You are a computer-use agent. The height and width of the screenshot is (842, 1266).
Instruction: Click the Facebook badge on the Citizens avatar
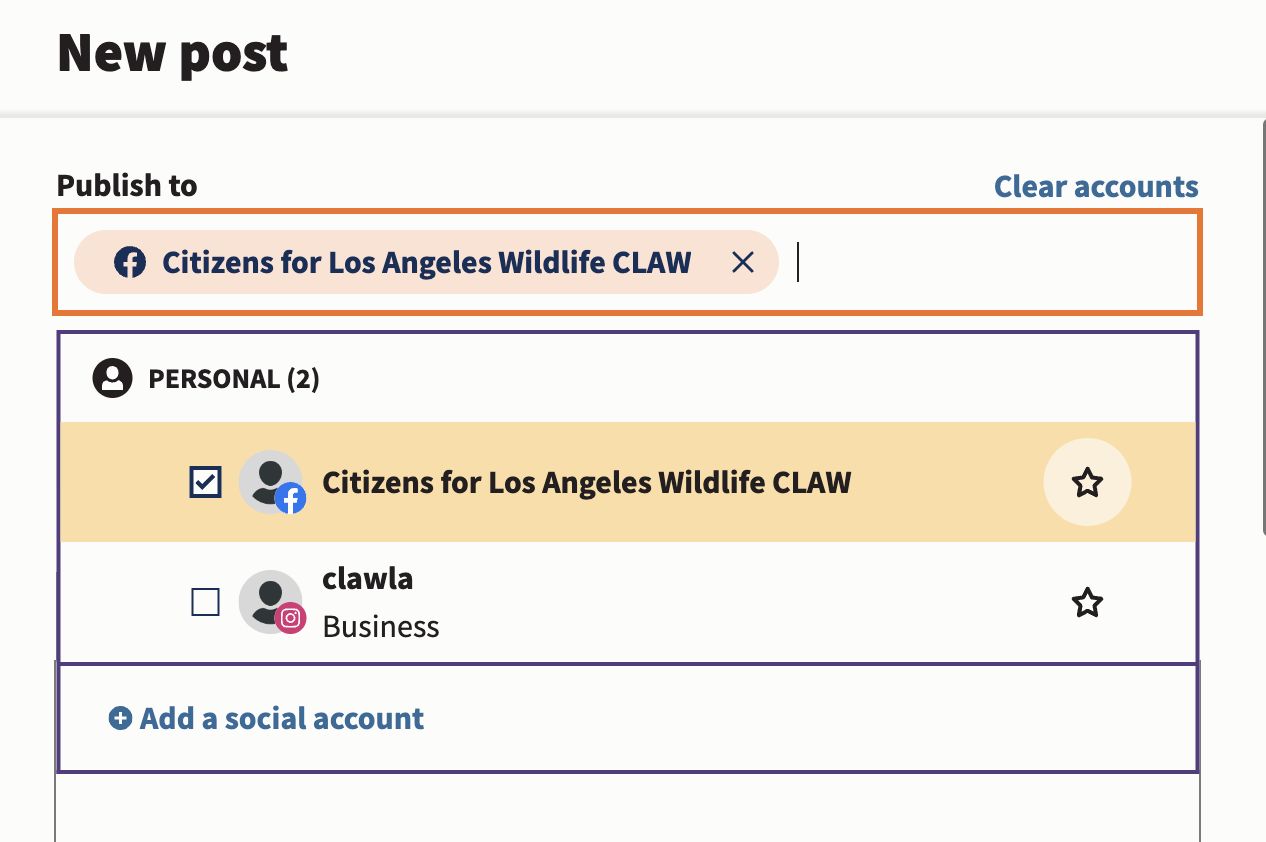coord(290,498)
